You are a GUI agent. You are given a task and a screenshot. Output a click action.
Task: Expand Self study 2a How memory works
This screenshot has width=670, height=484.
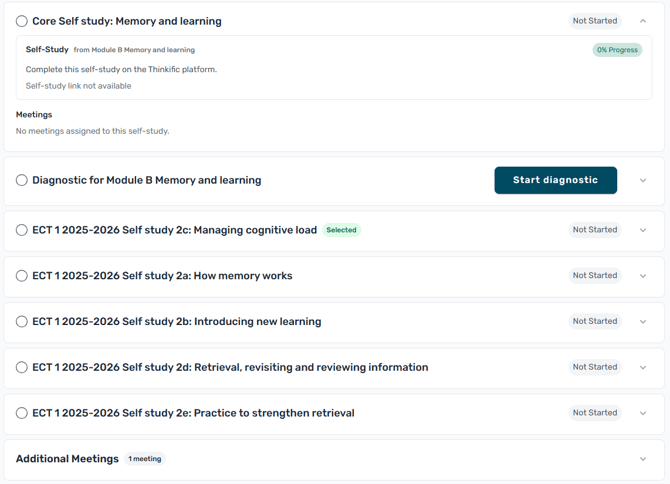coord(643,276)
